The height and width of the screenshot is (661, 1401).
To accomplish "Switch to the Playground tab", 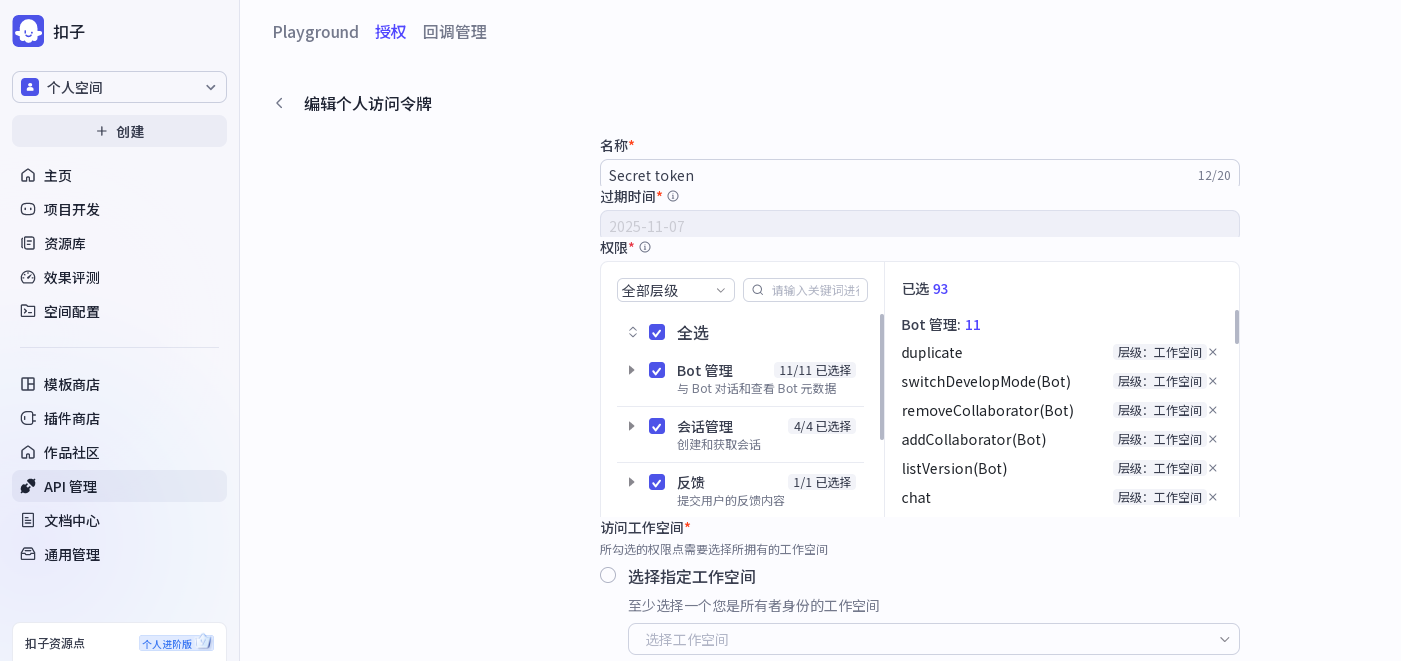I will click(315, 32).
